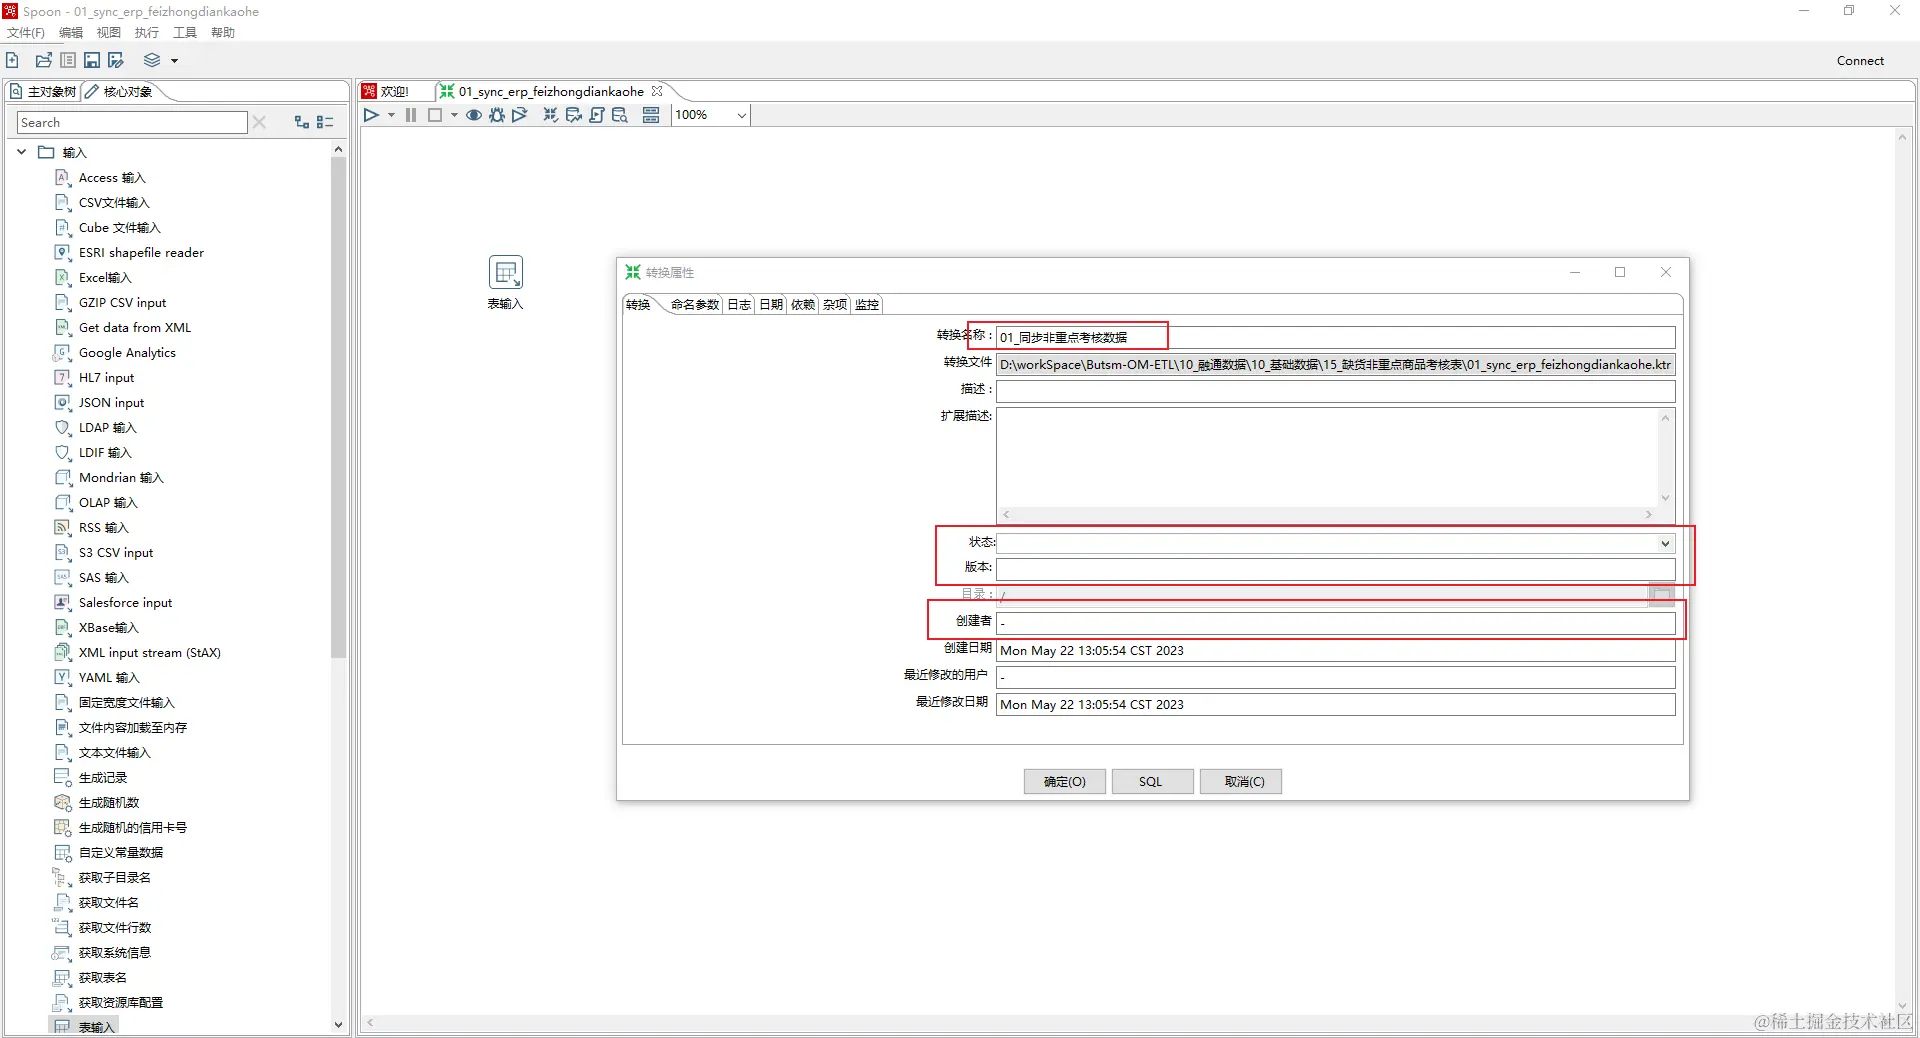Screen dimensions: 1920x1038
Task: Click the New file toolbar icon
Action: coord(12,60)
